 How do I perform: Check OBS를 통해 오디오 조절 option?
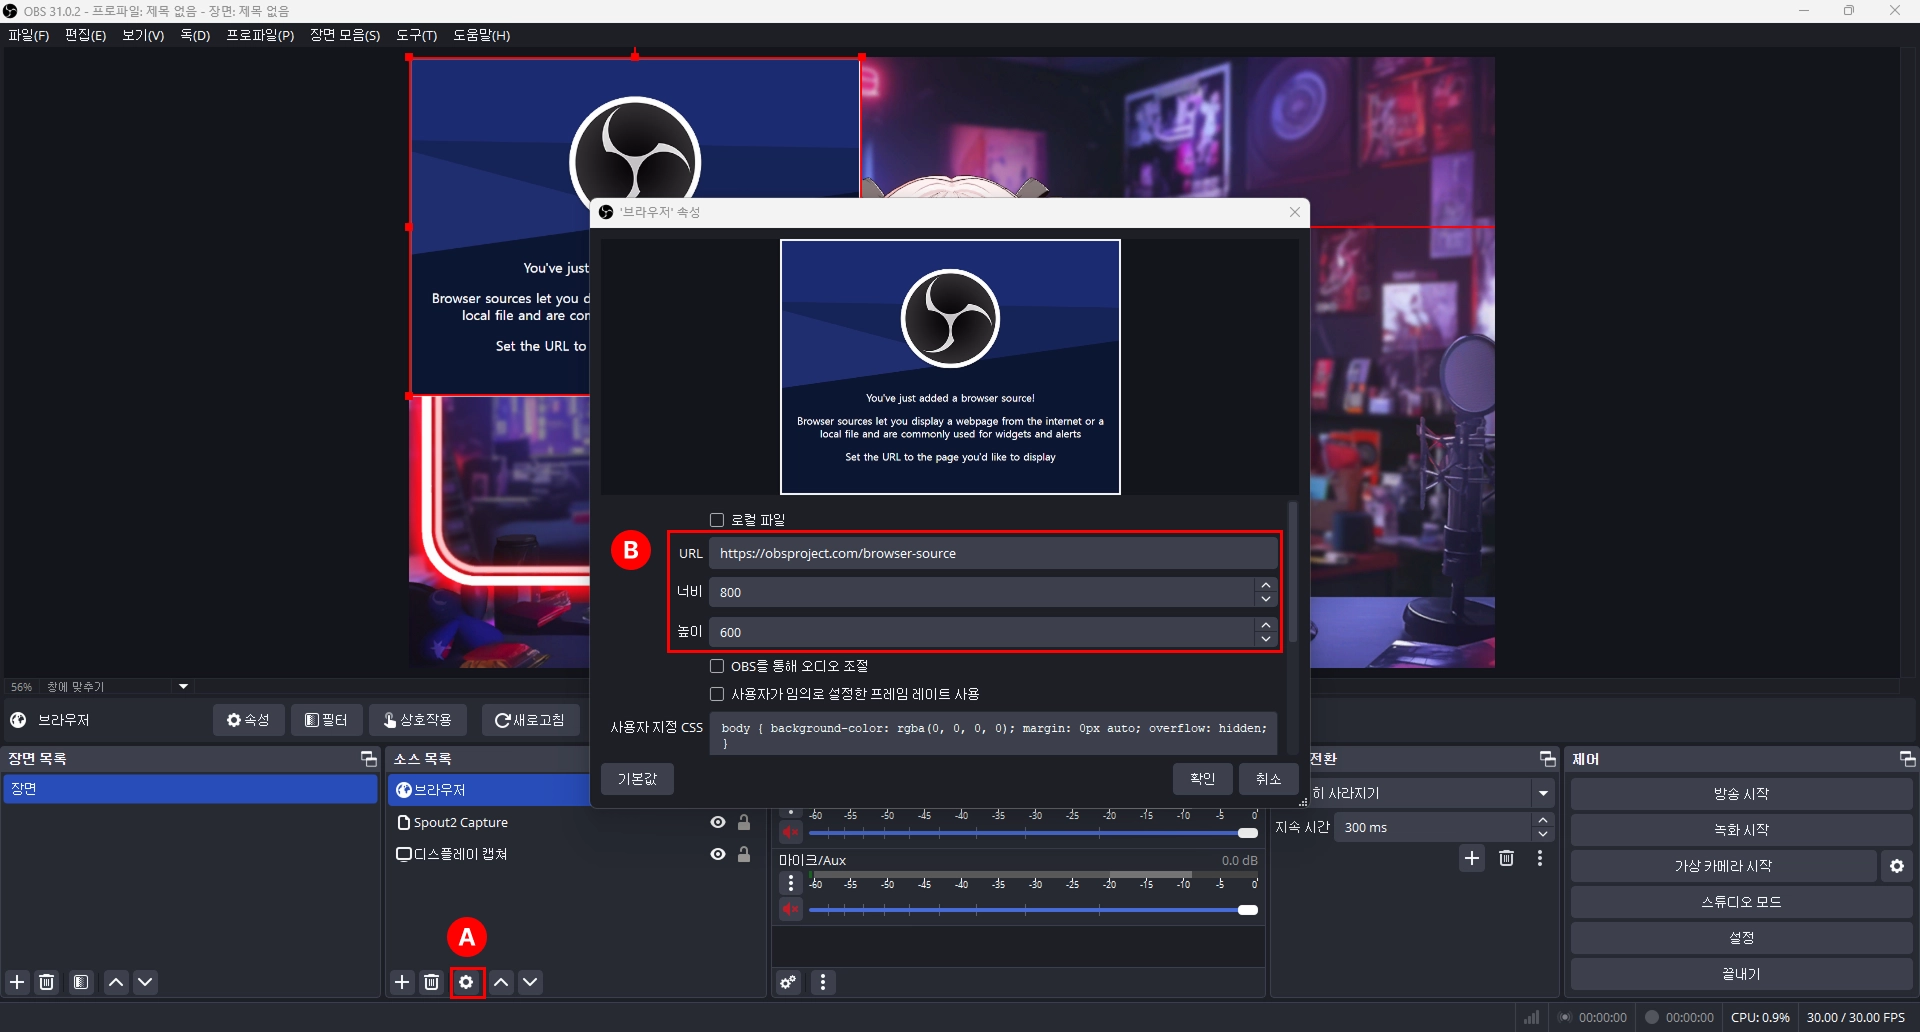tap(717, 667)
